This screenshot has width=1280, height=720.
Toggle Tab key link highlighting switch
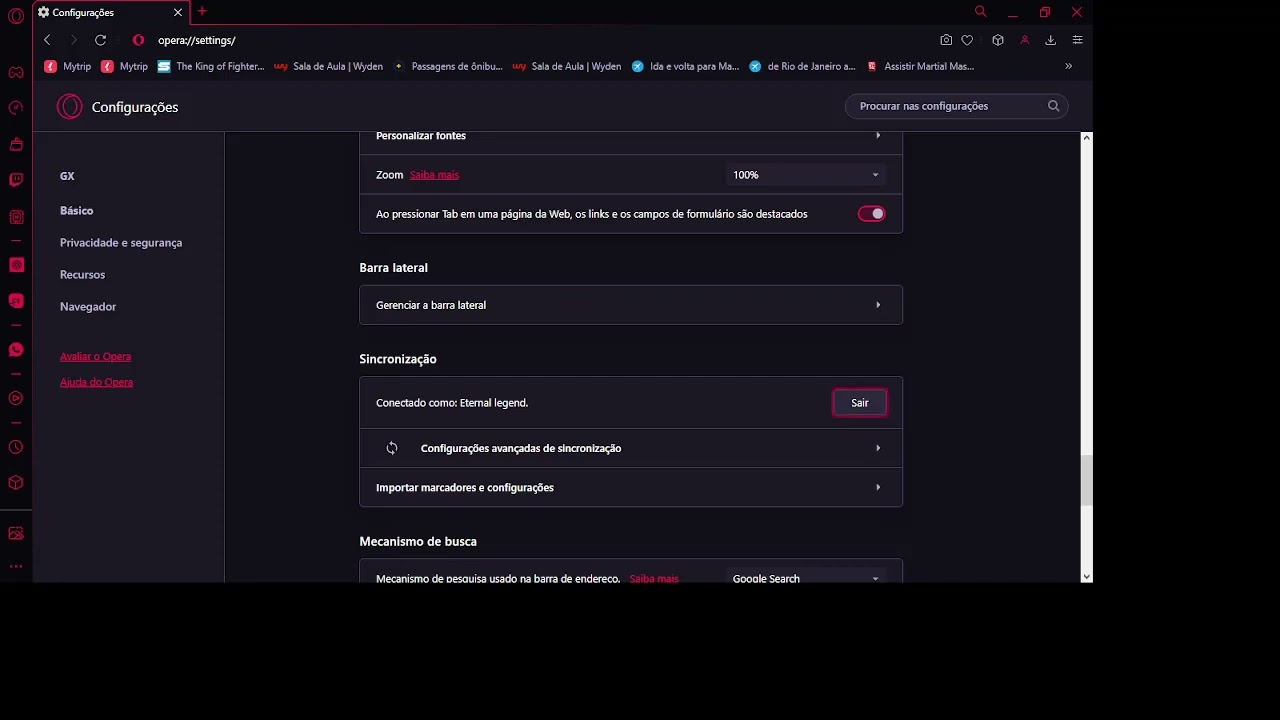coord(871,213)
